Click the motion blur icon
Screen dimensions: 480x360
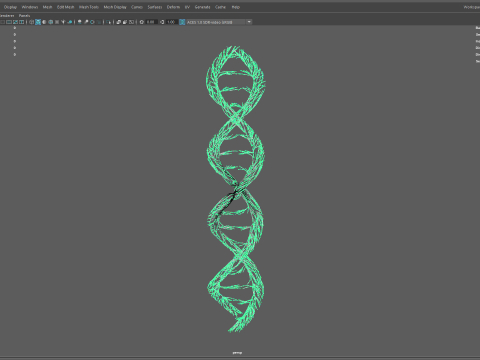coord(86,22)
